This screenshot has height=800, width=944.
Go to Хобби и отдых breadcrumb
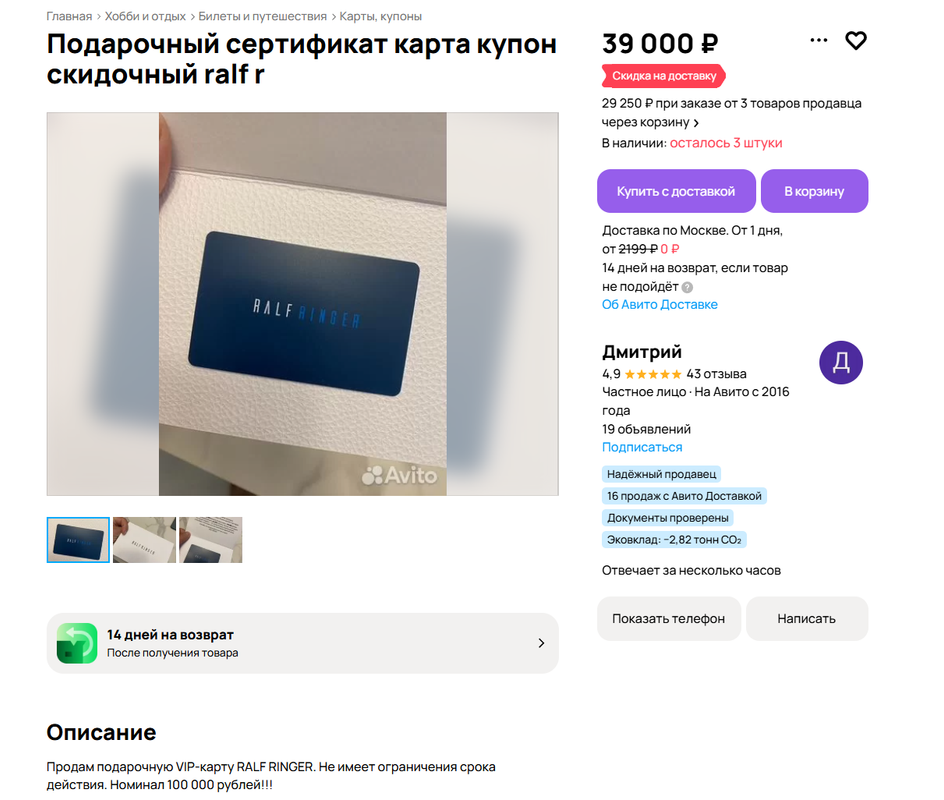coord(145,16)
